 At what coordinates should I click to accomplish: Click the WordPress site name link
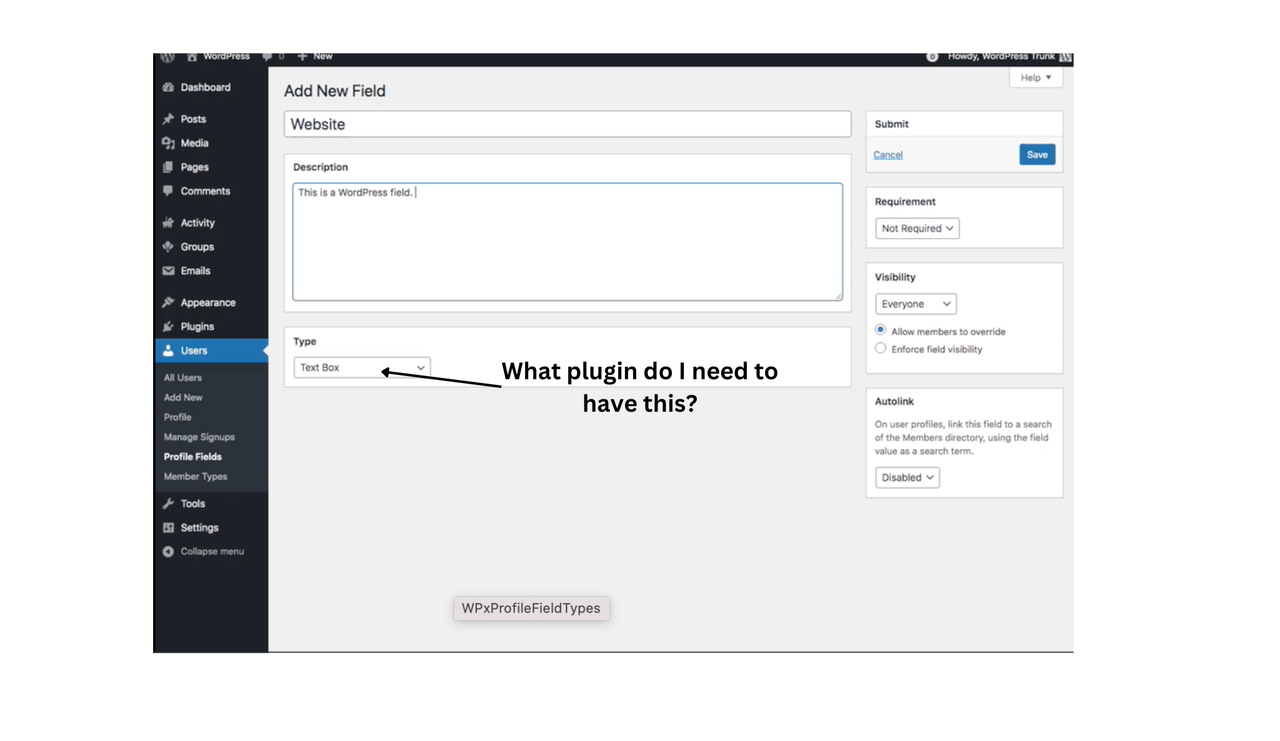(227, 57)
